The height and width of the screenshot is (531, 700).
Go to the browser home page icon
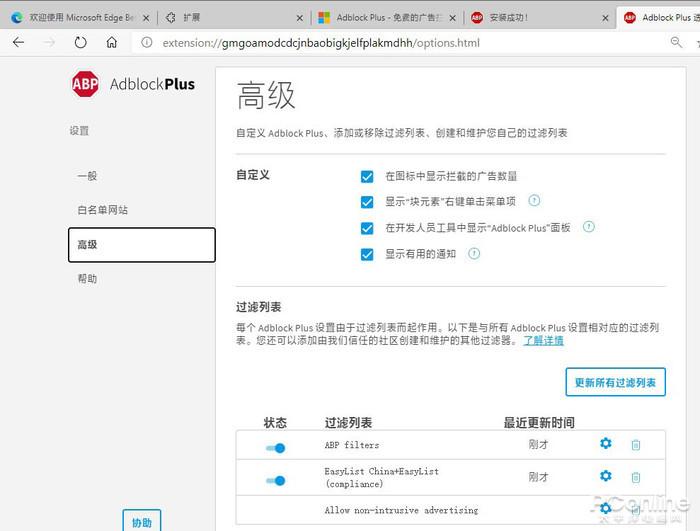[112, 42]
